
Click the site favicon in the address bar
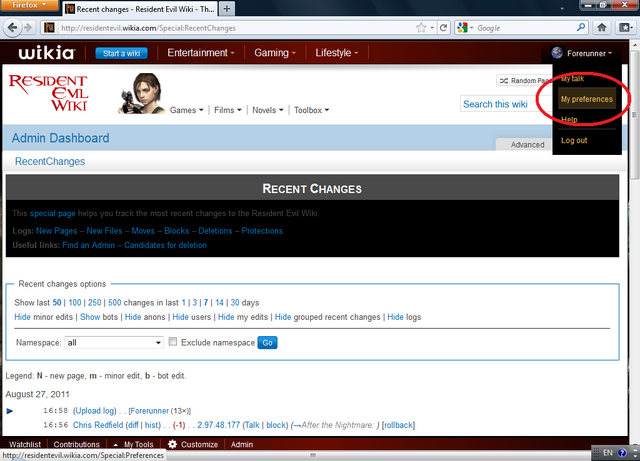[49, 28]
